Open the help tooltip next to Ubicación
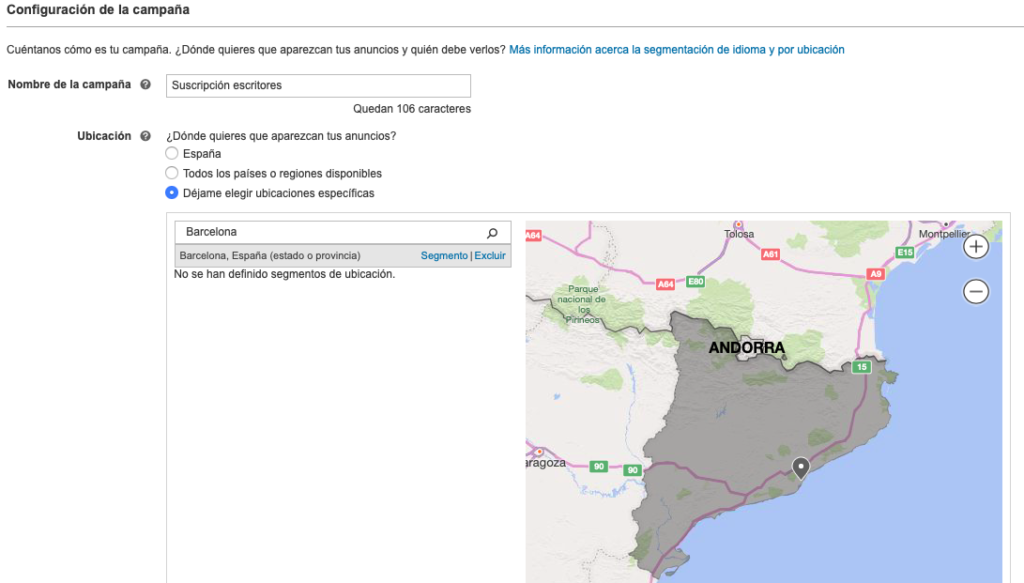The height and width of the screenshot is (583, 1024). (x=146, y=136)
